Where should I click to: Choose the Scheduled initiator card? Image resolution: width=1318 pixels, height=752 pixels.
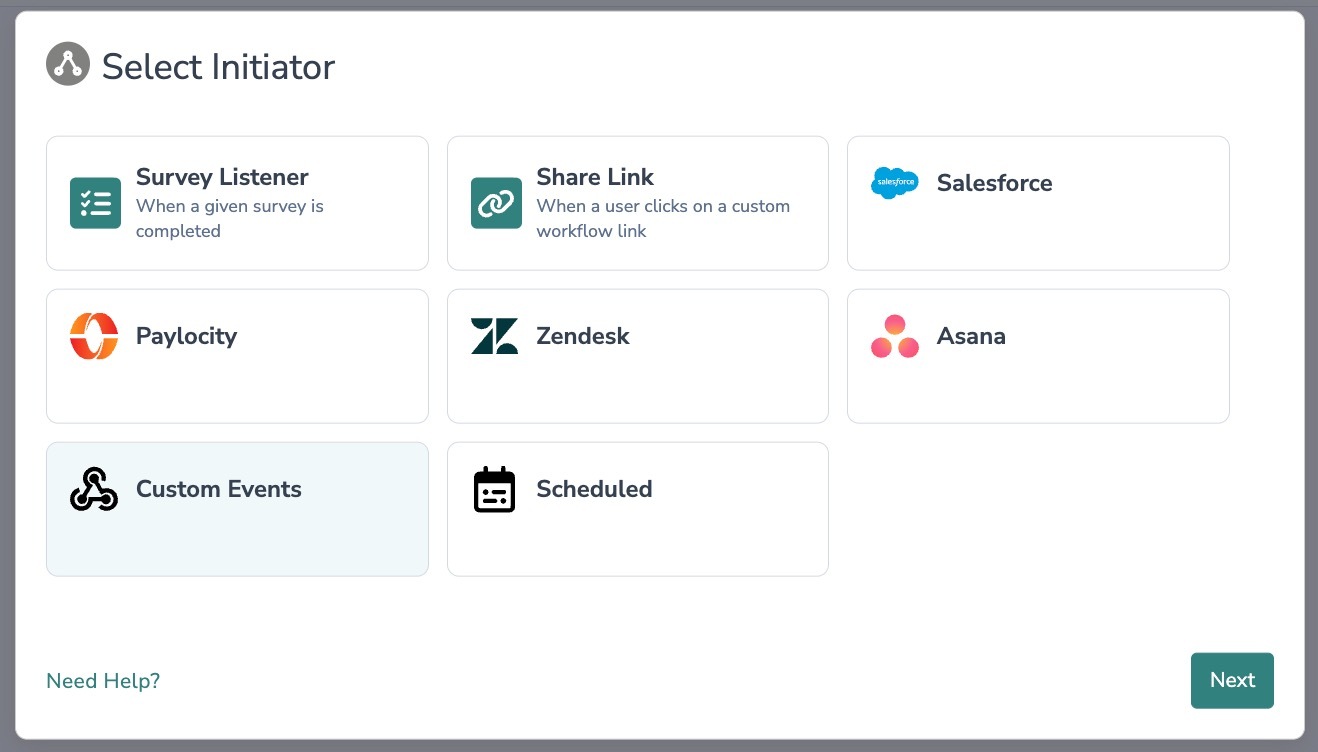[x=638, y=509]
